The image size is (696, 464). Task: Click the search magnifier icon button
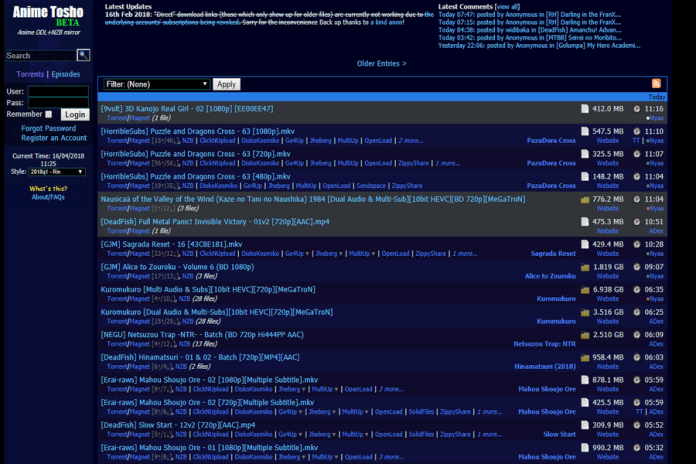point(83,55)
